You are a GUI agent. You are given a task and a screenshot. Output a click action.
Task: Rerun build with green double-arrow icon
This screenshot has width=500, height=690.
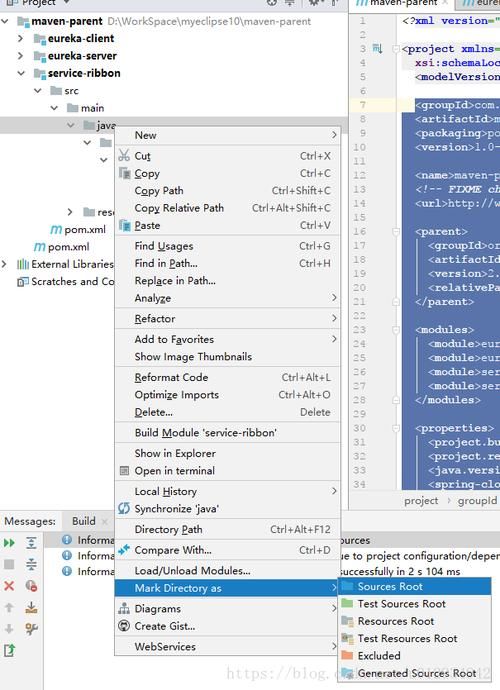(9, 543)
